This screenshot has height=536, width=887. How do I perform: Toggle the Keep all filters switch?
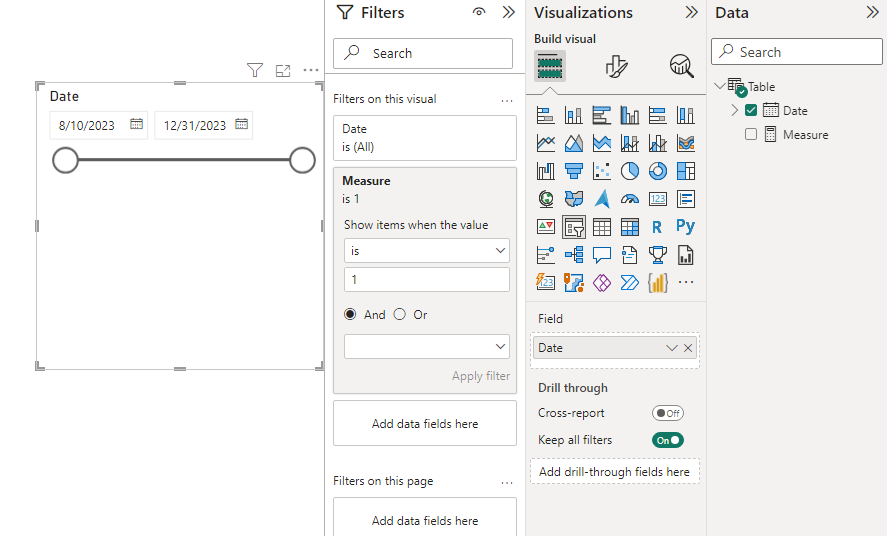coord(668,440)
